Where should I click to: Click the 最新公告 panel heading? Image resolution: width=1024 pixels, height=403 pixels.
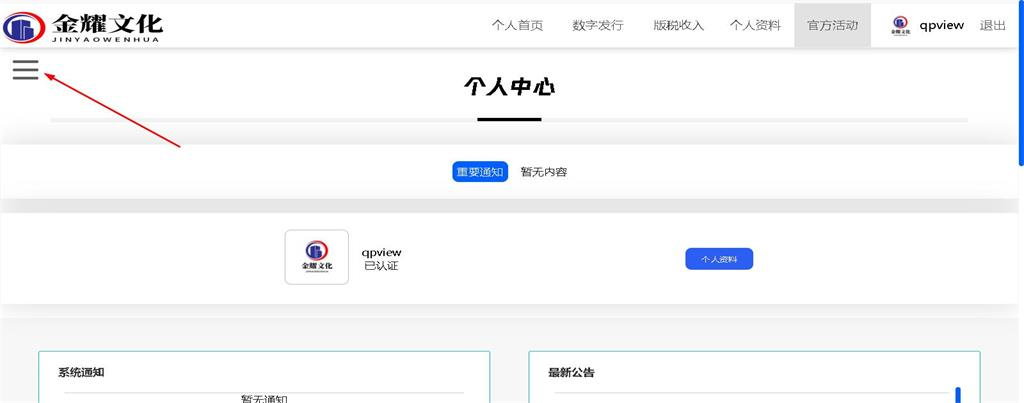tap(571, 372)
